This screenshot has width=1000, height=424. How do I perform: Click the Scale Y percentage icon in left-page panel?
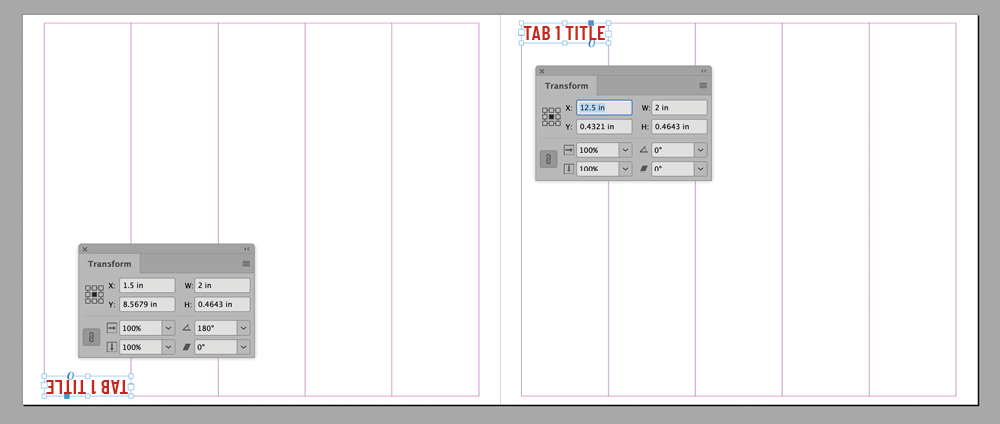pos(112,347)
